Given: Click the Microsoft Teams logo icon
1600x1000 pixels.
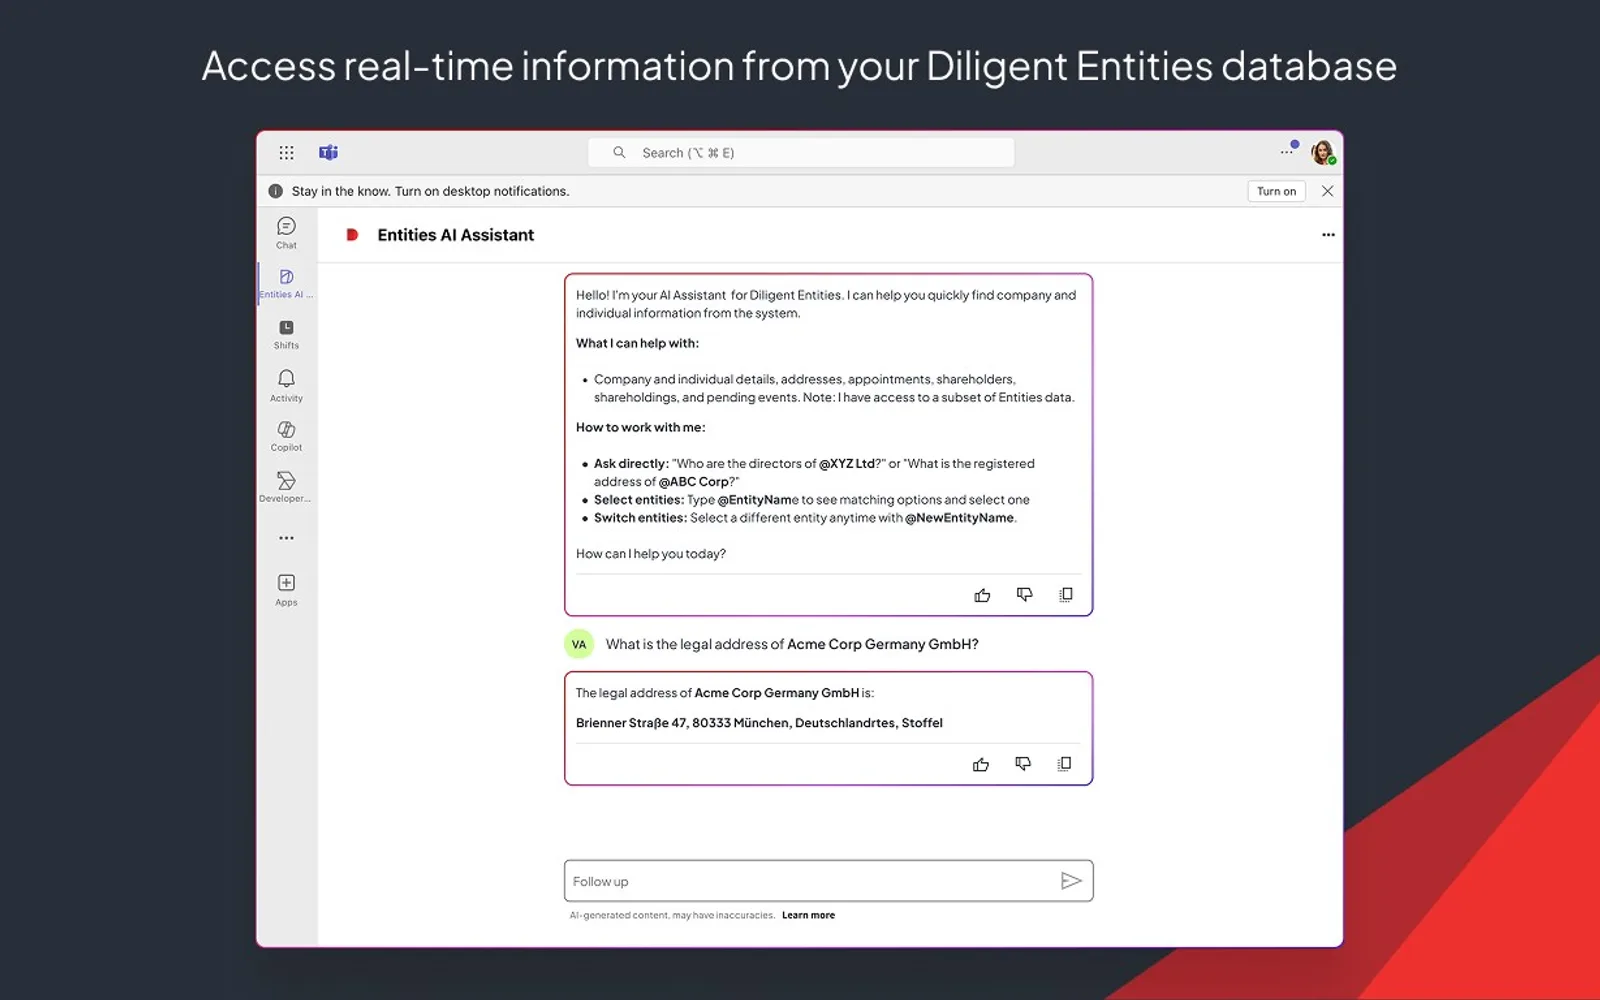Looking at the screenshot, I should [x=328, y=153].
